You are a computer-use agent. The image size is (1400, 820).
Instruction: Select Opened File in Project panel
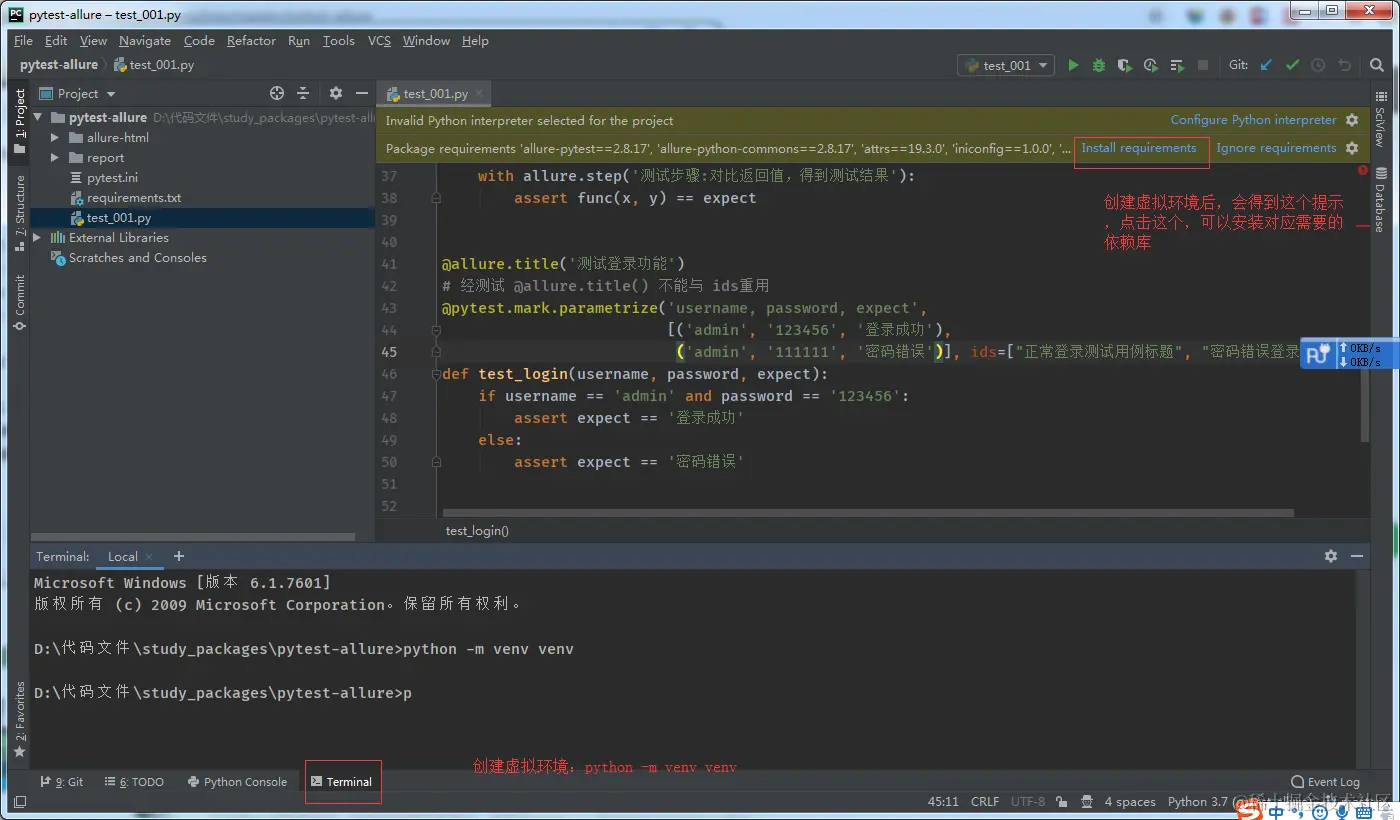(x=276, y=93)
